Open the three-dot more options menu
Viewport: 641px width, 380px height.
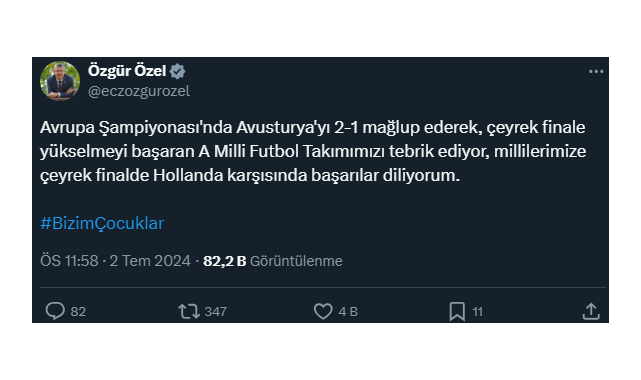tap(596, 72)
